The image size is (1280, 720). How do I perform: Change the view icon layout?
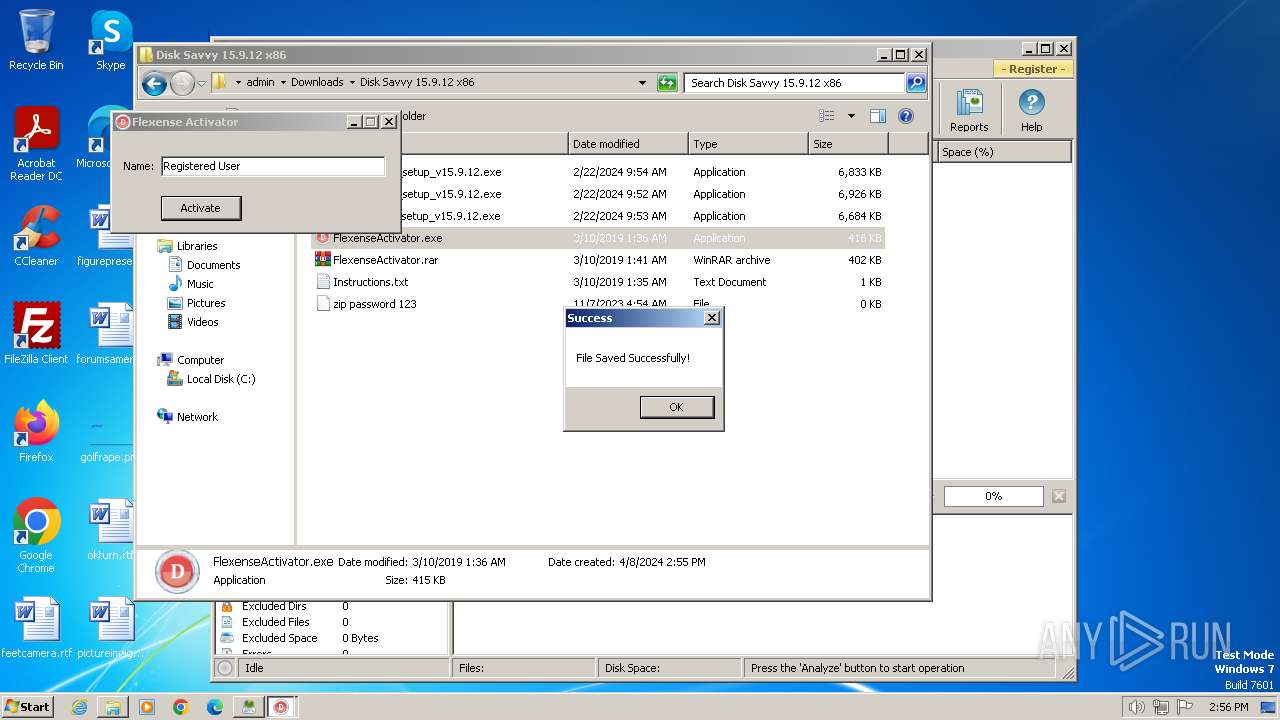coord(826,116)
